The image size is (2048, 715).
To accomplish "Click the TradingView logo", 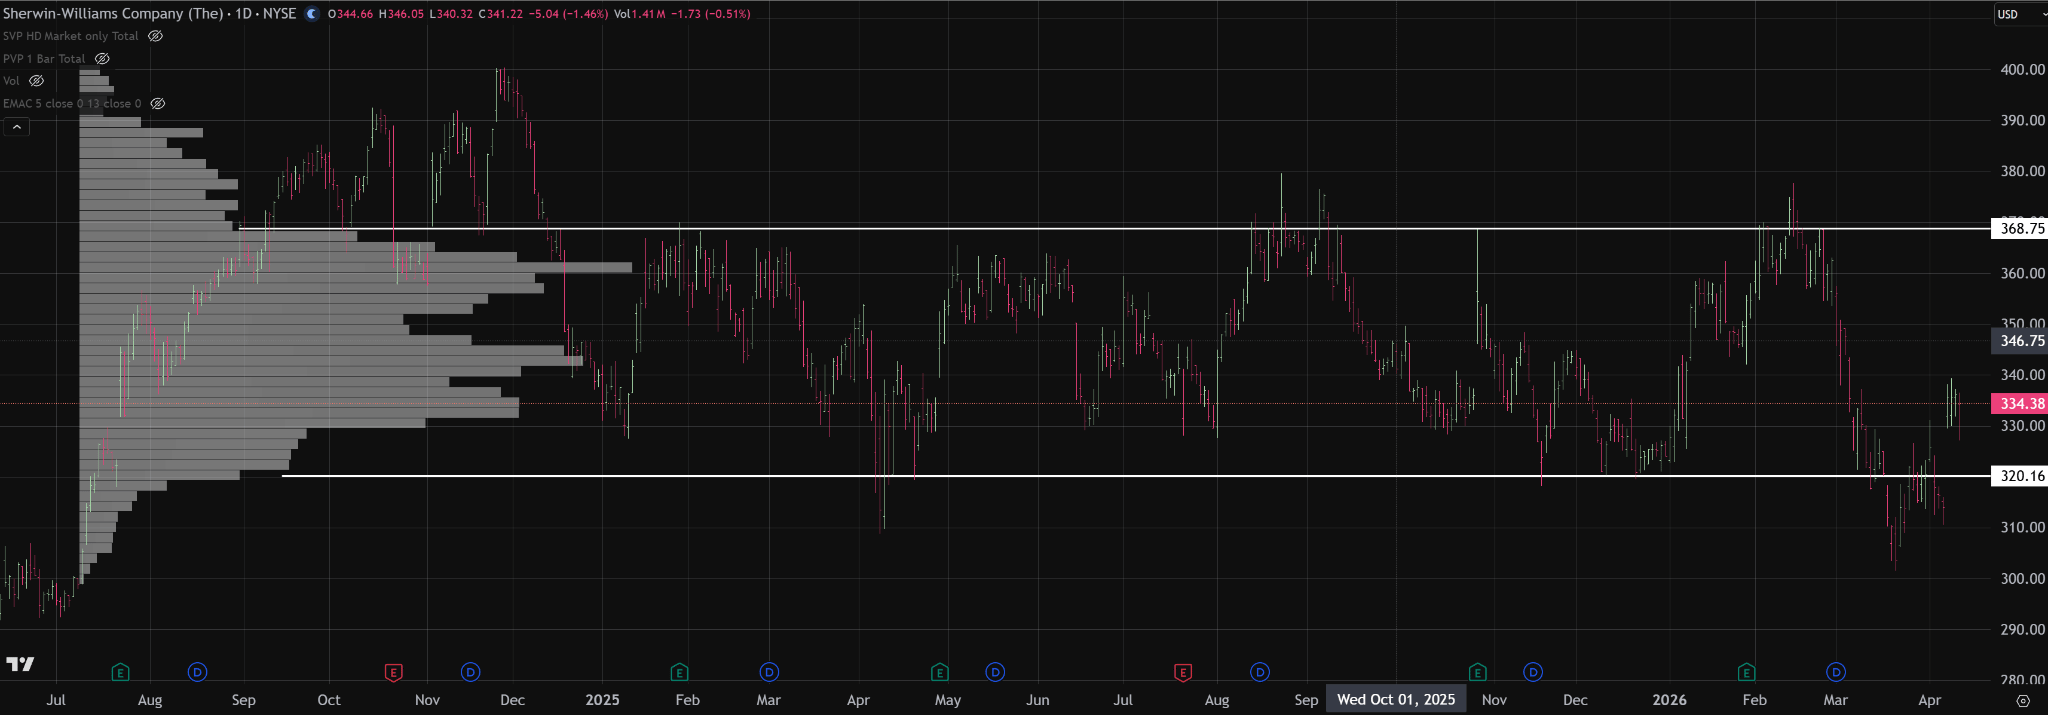I will click(20, 664).
